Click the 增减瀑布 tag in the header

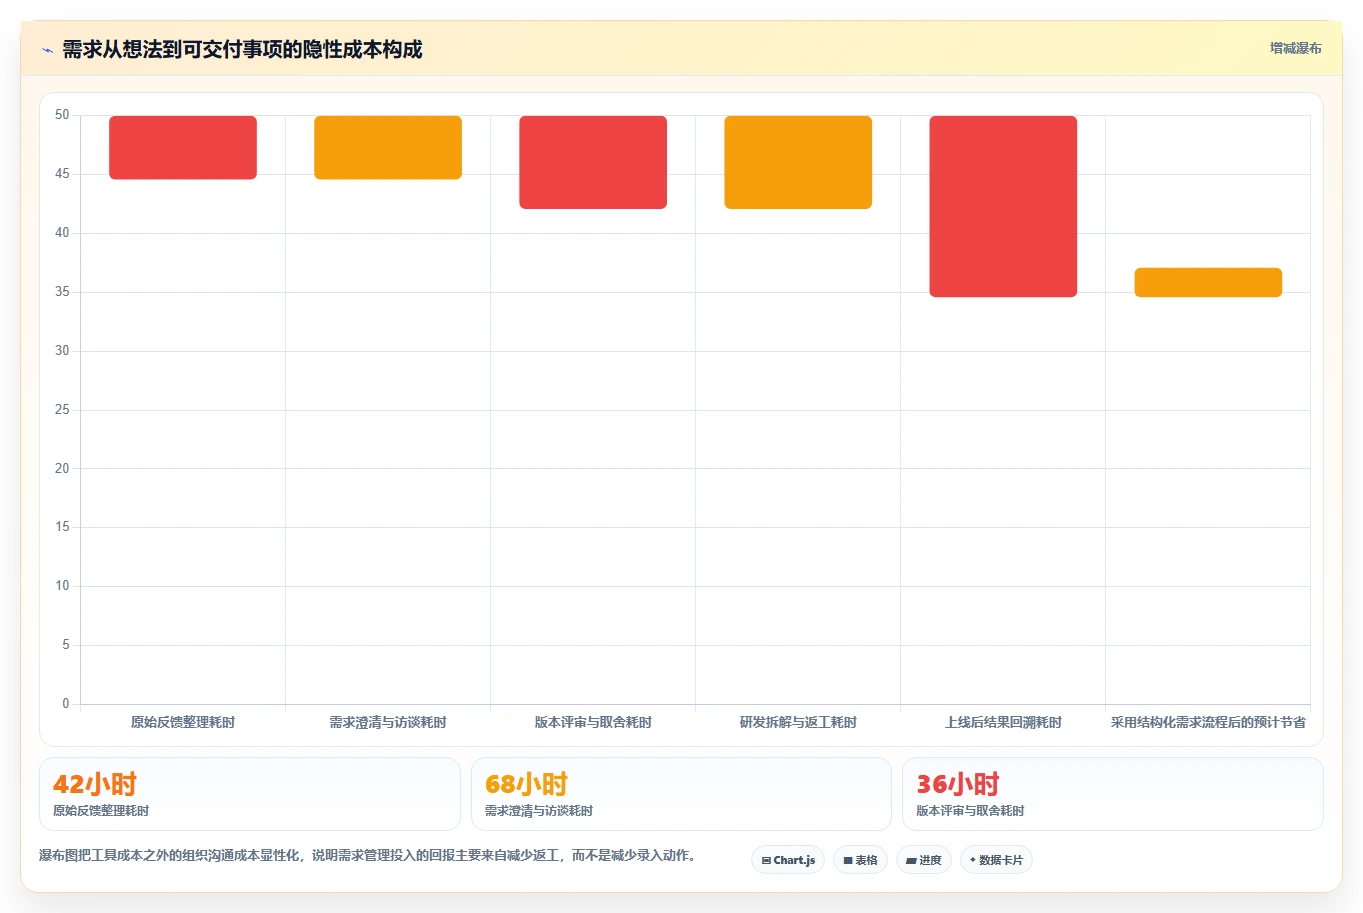1295,48
